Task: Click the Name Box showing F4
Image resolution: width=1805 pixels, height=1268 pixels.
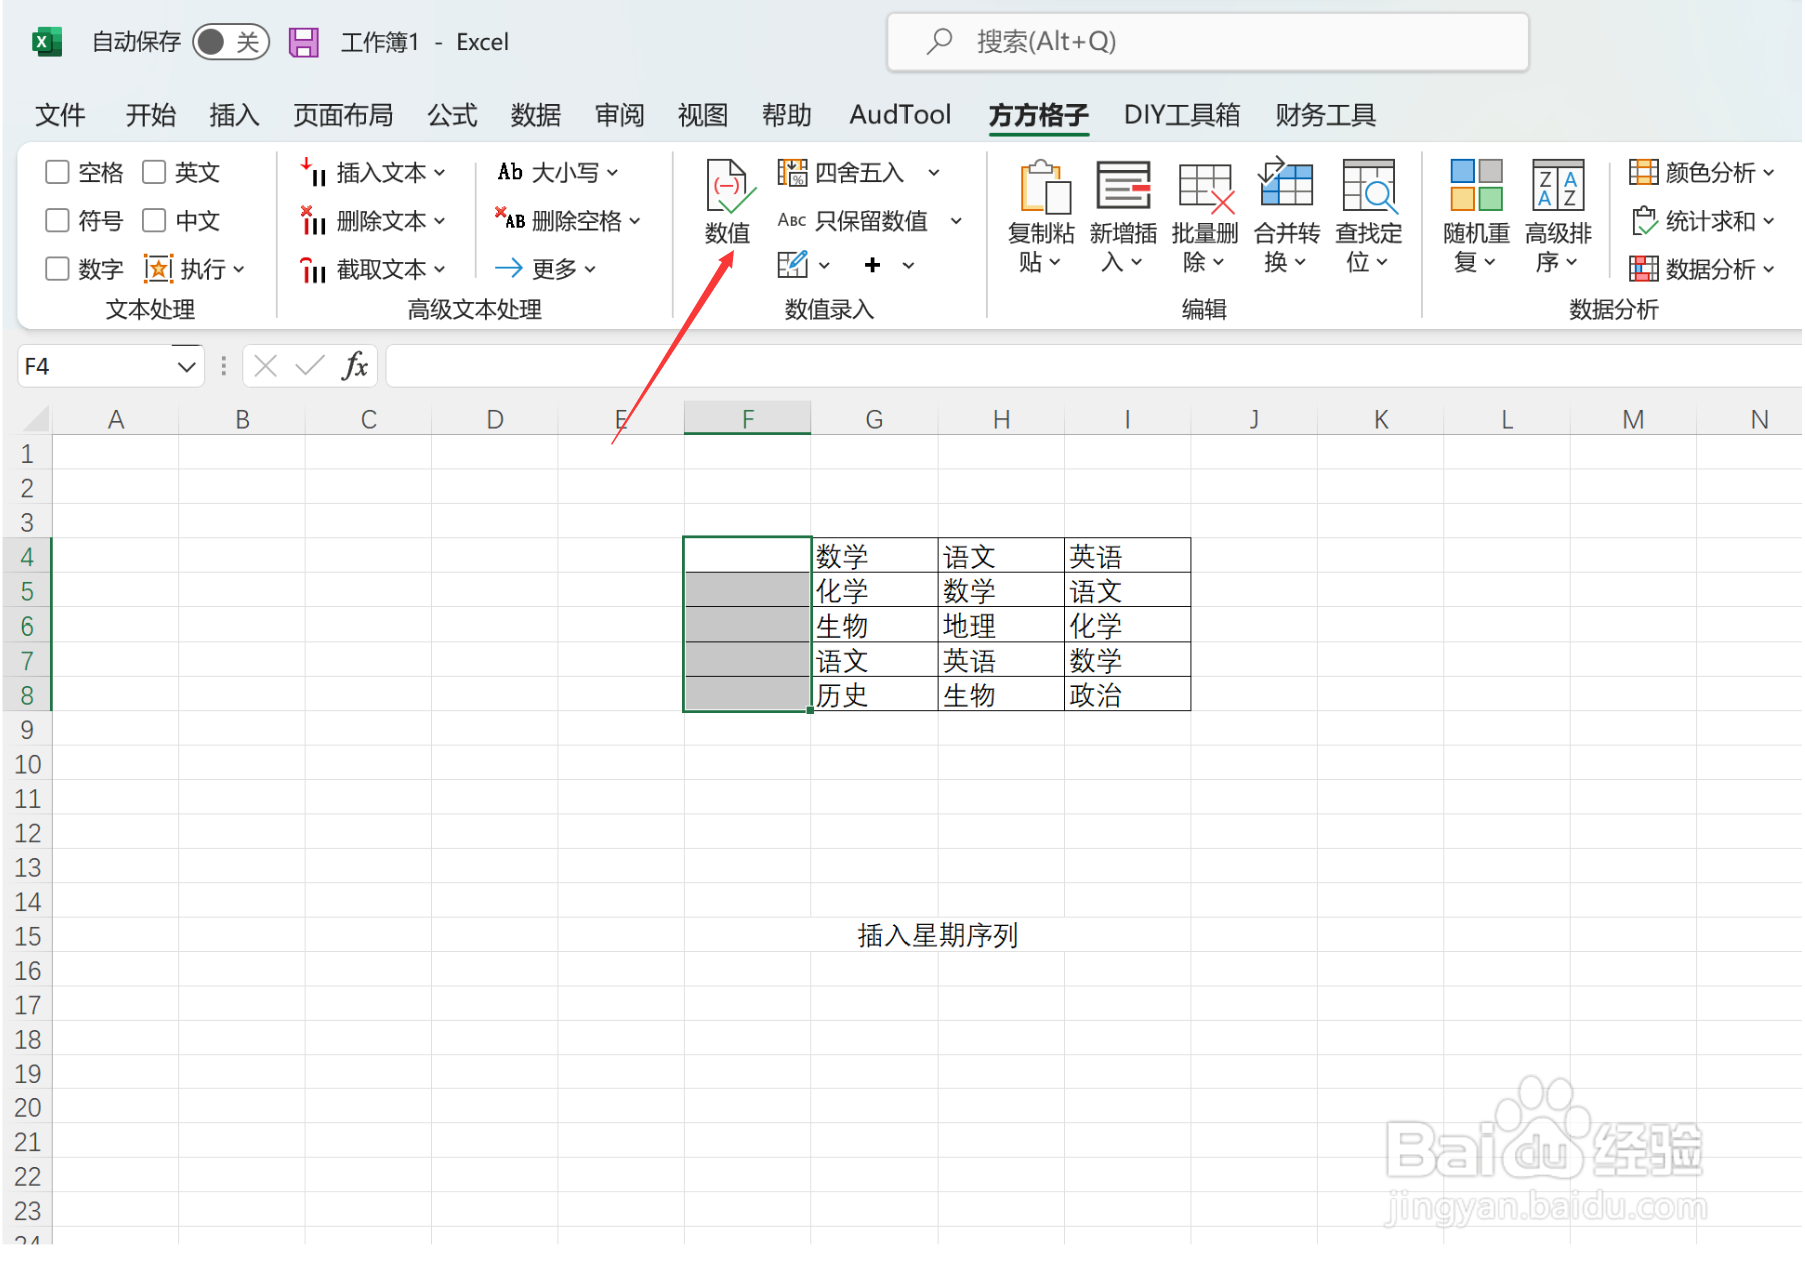Action: pyautogui.click(x=97, y=366)
